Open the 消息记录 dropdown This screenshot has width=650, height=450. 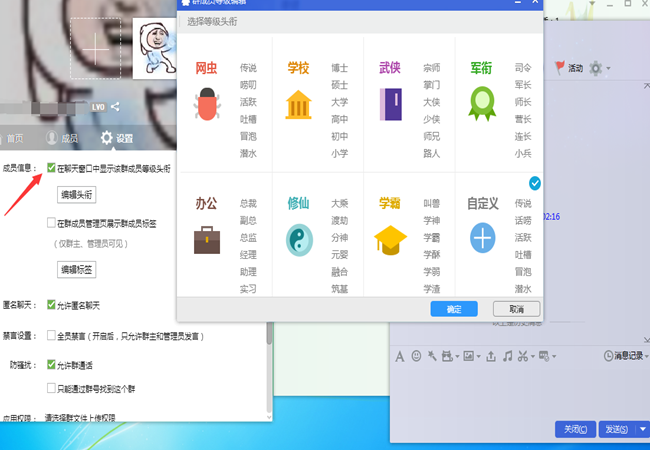coord(646,356)
